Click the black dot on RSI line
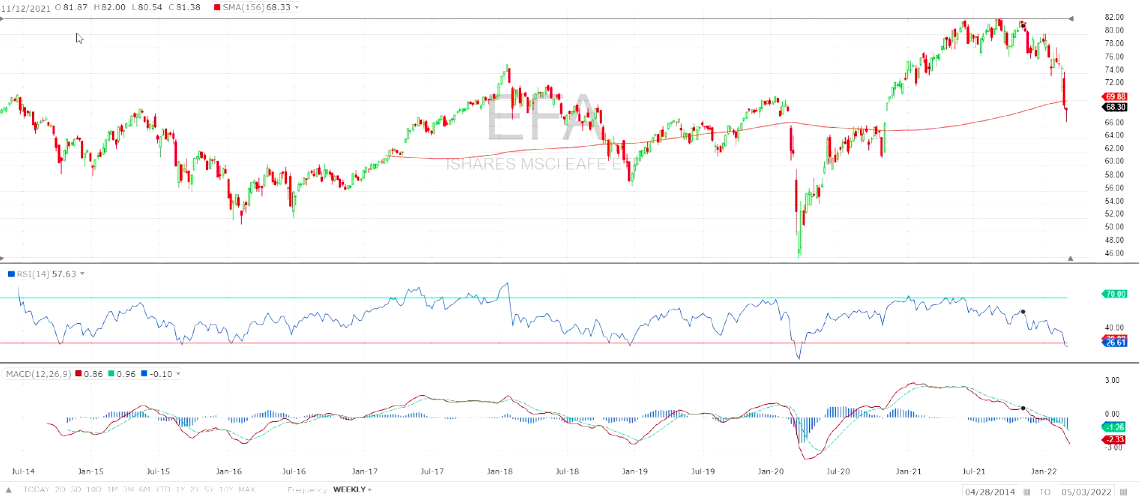Viewport: 1139px width, 496px height. pos(1023,313)
